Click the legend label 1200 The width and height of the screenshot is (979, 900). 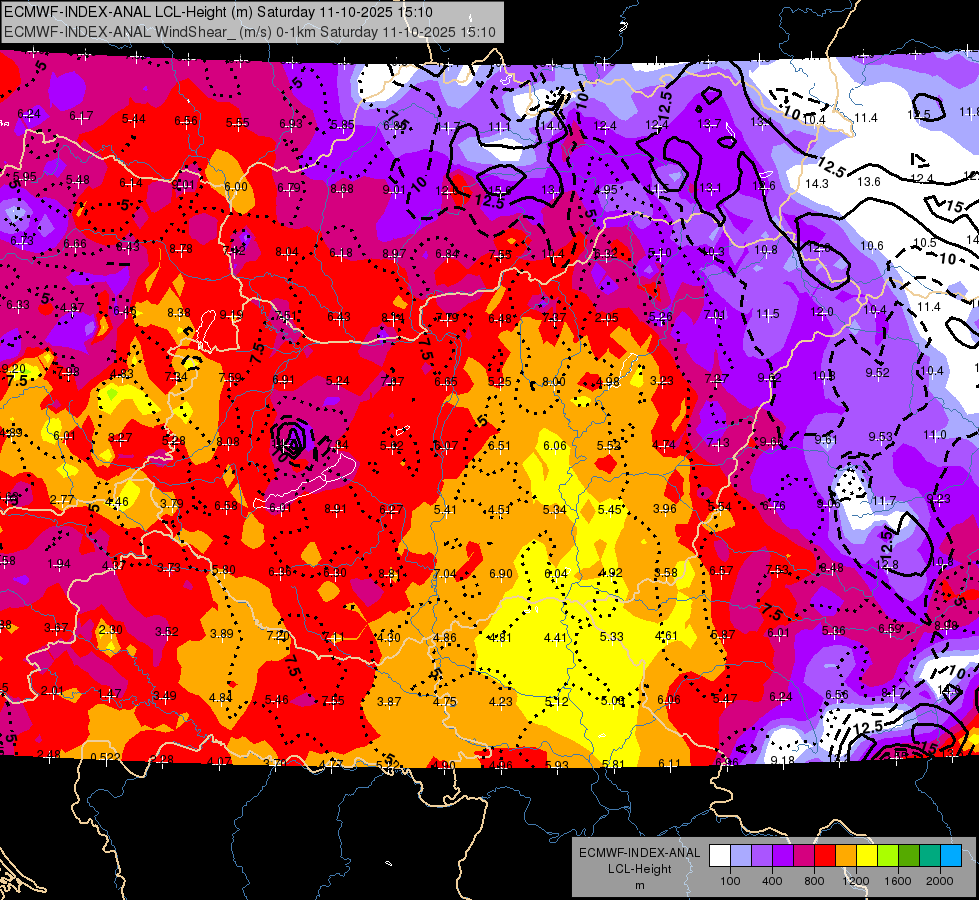click(x=856, y=881)
